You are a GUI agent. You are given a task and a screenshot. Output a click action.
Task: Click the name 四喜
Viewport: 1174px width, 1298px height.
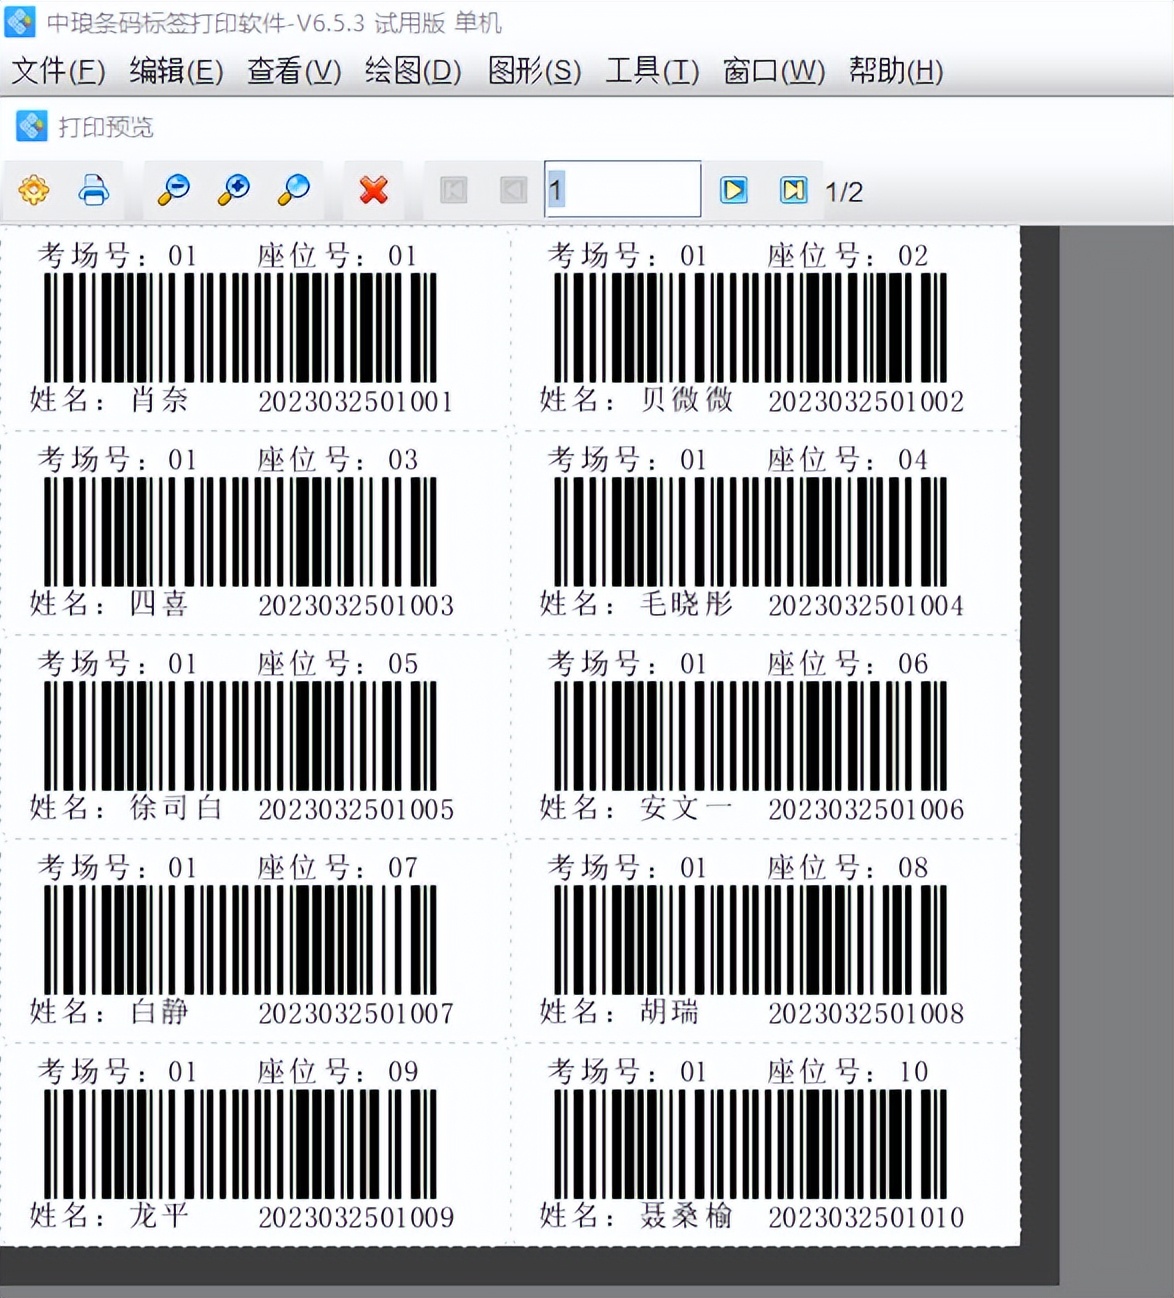pyautogui.click(x=159, y=604)
